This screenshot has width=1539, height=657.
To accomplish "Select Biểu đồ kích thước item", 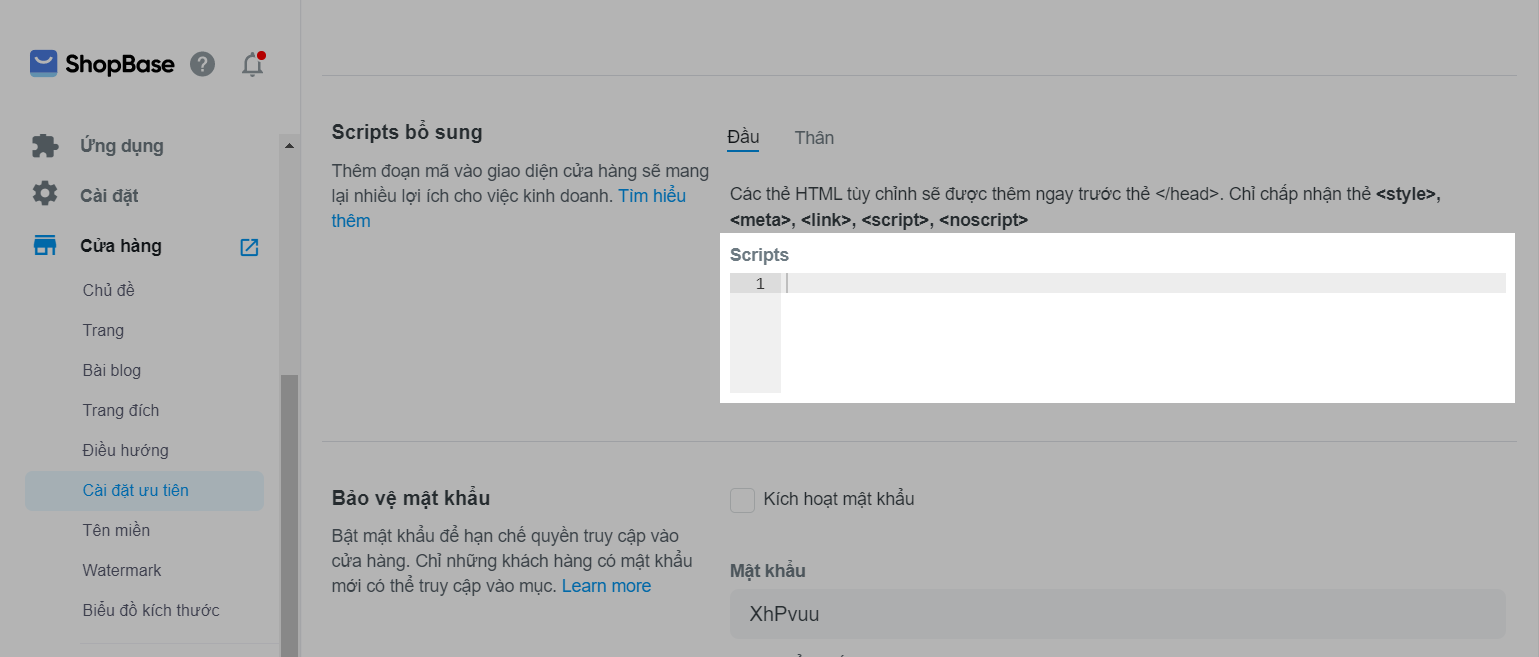I will [x=151, y=610].
